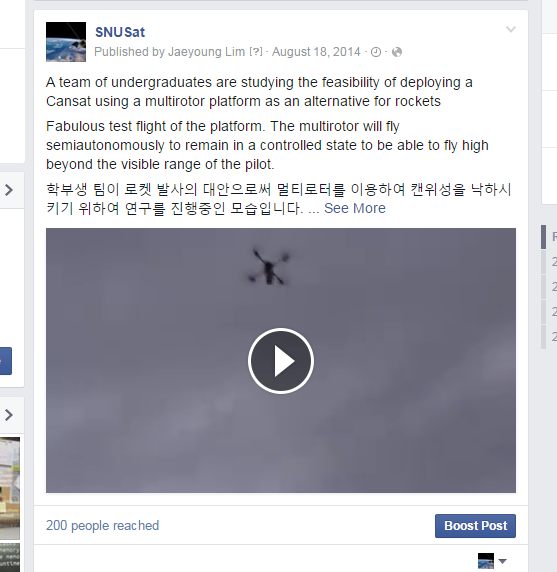Open the August 18, 2014 post timestamp

click(316, 52)
